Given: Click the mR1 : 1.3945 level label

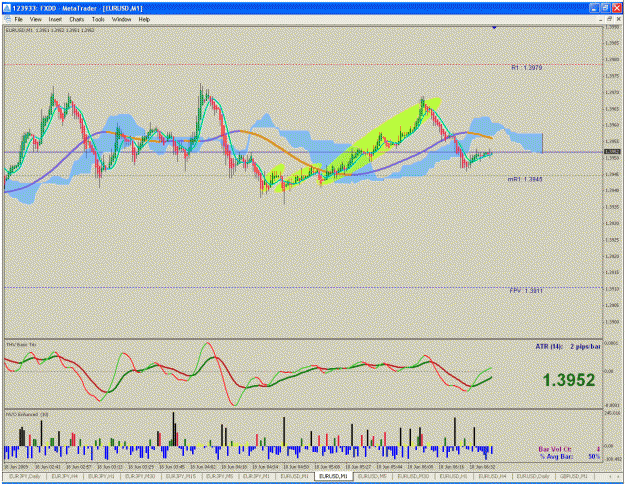Looking at the screenshot, I should click(x=525, y=179).
